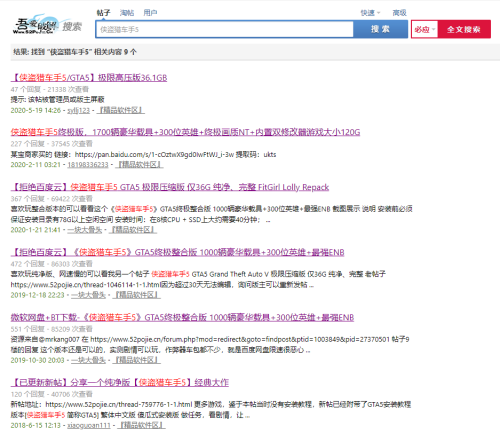The image size is (500, 441).
Task: Open the 快速 dropdown
Action: (x=370, y=13)
